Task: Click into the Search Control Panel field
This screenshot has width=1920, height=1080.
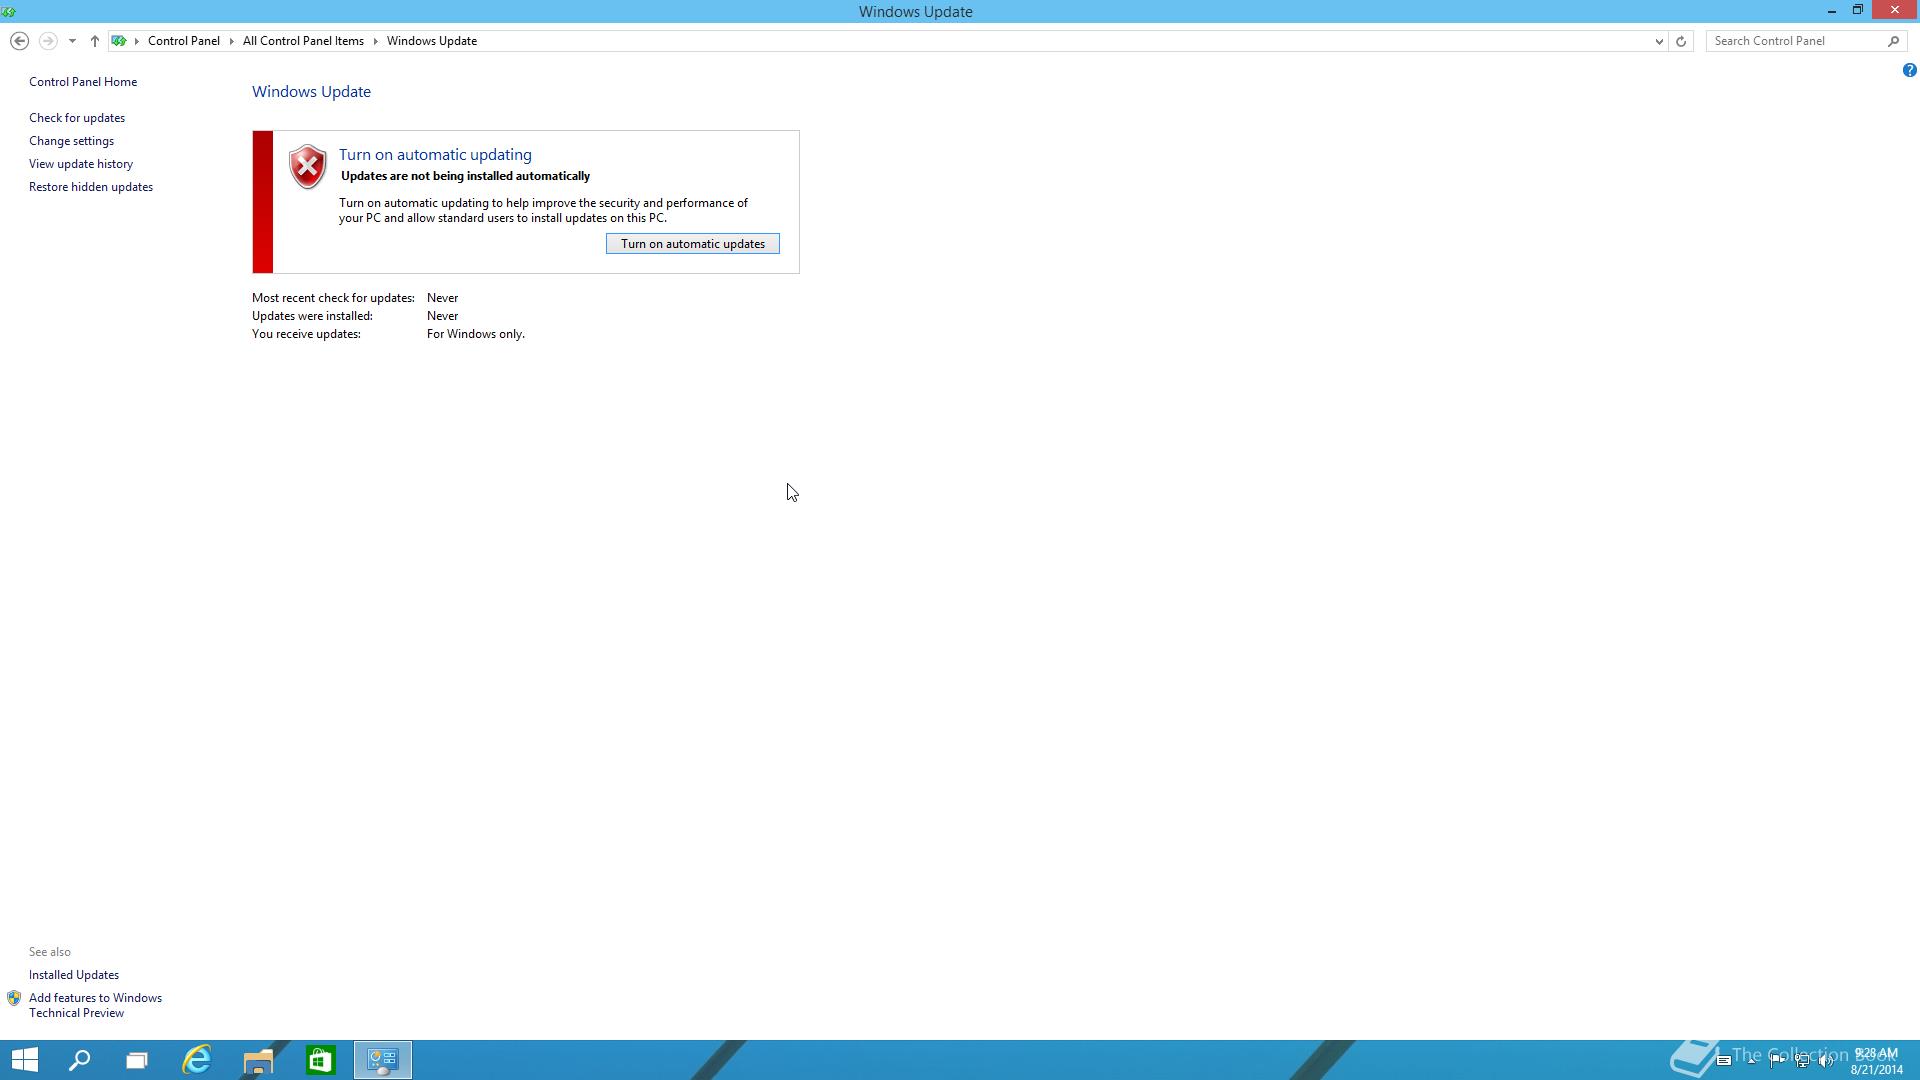Action: 1795,41
